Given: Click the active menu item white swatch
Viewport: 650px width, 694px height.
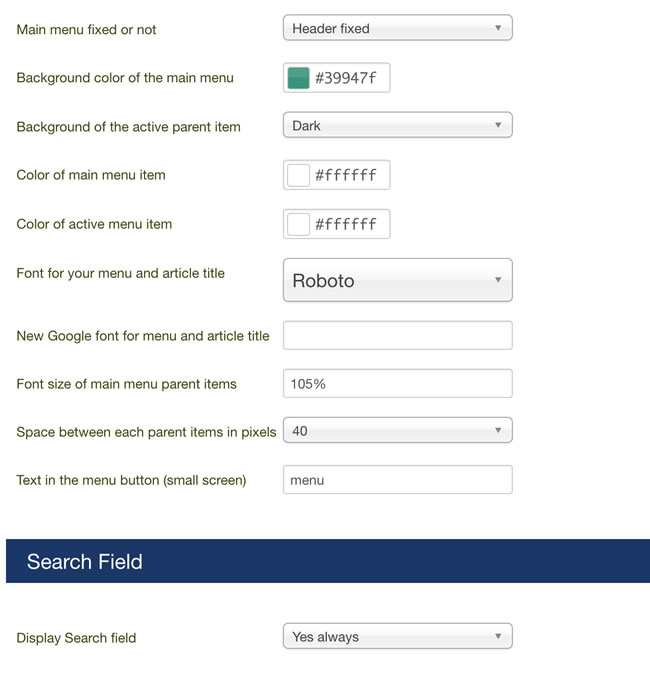Looking at the screenshot, I should (x=298, y=224).
